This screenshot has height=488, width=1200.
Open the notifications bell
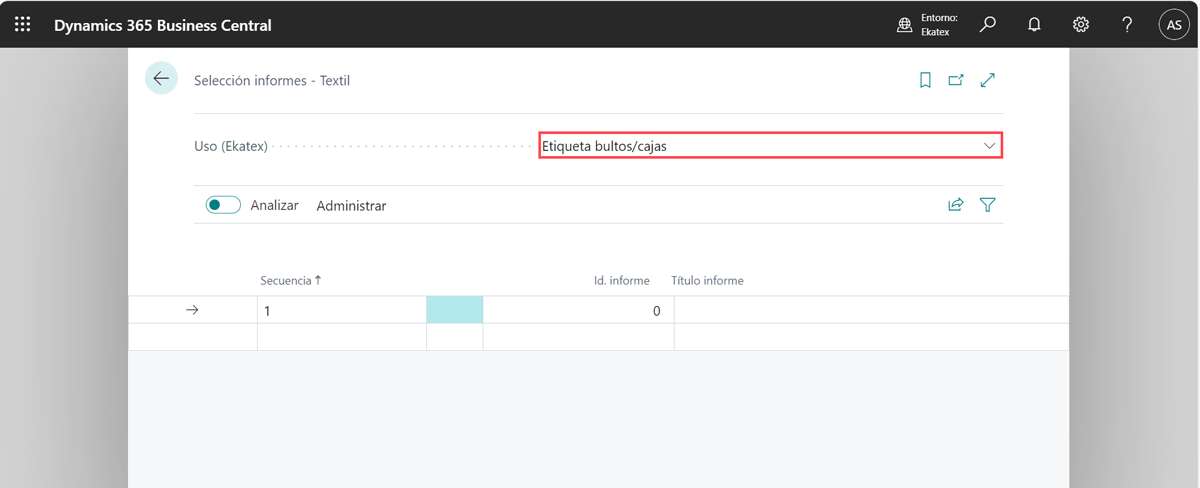pos(1034,24)
